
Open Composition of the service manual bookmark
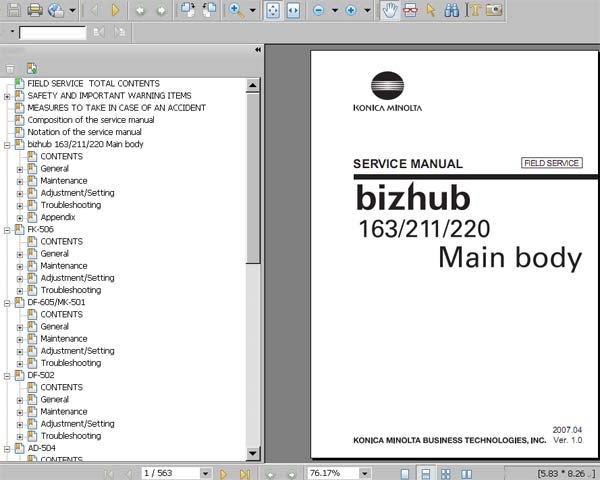click(x=91, y=120)
